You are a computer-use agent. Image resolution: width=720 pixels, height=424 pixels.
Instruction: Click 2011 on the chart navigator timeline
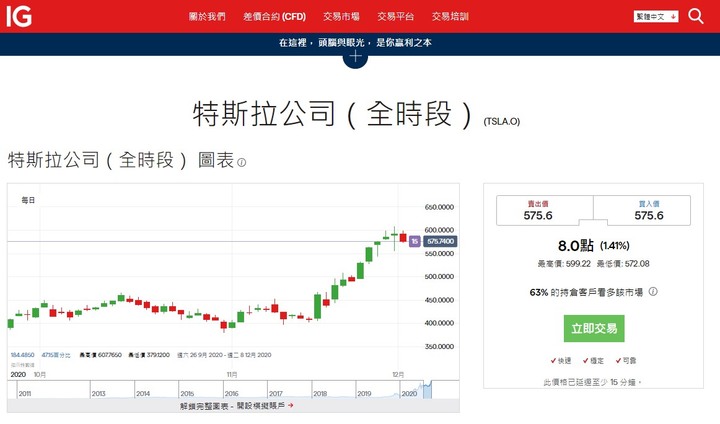coord(25,394)
